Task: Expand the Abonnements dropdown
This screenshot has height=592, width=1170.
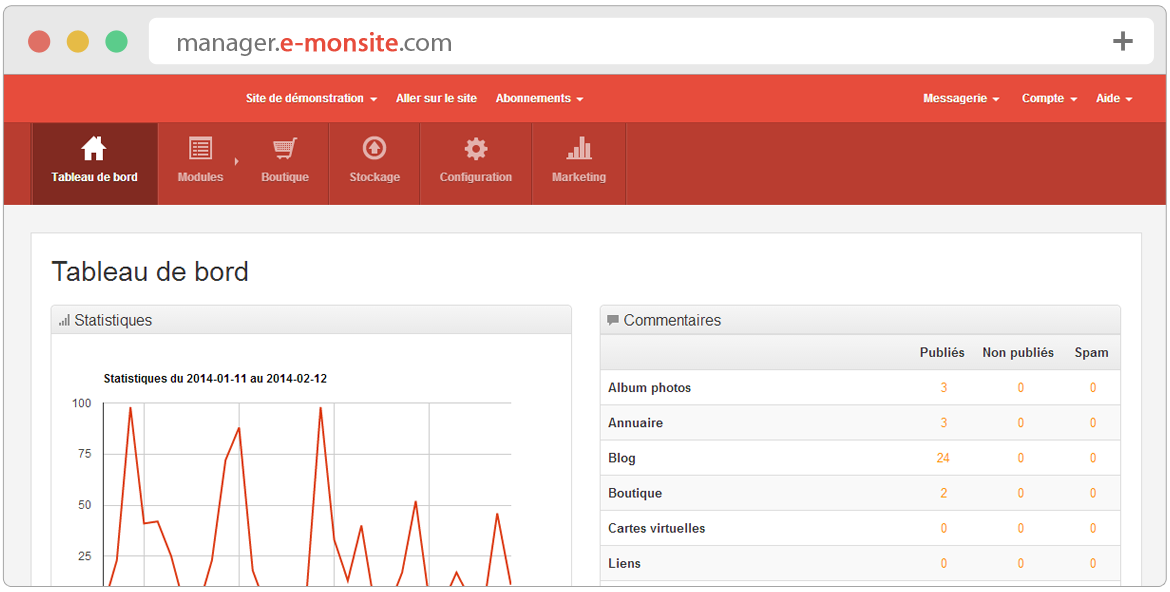Action: [539, 99]
